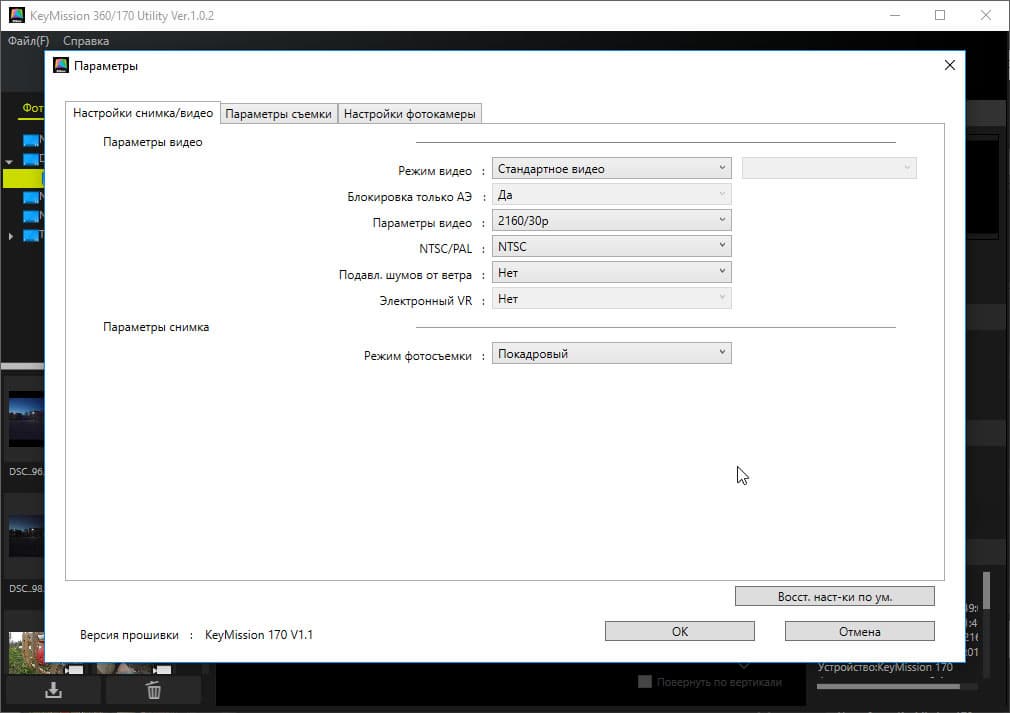Open the NTSC/PAL dropdown
Screen dimensions: 1010x713
click(x=611, y=247)
